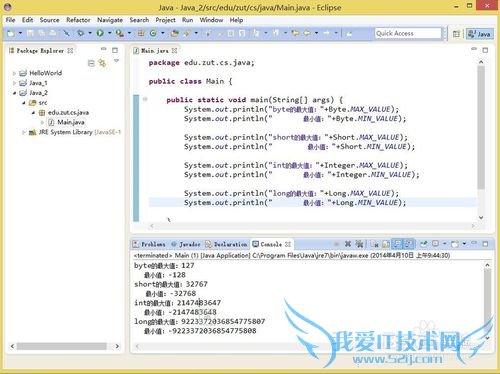The image size is (500, 374).
Task: Click the editor vertical scrollbar
Action: [x=481, y=127]
